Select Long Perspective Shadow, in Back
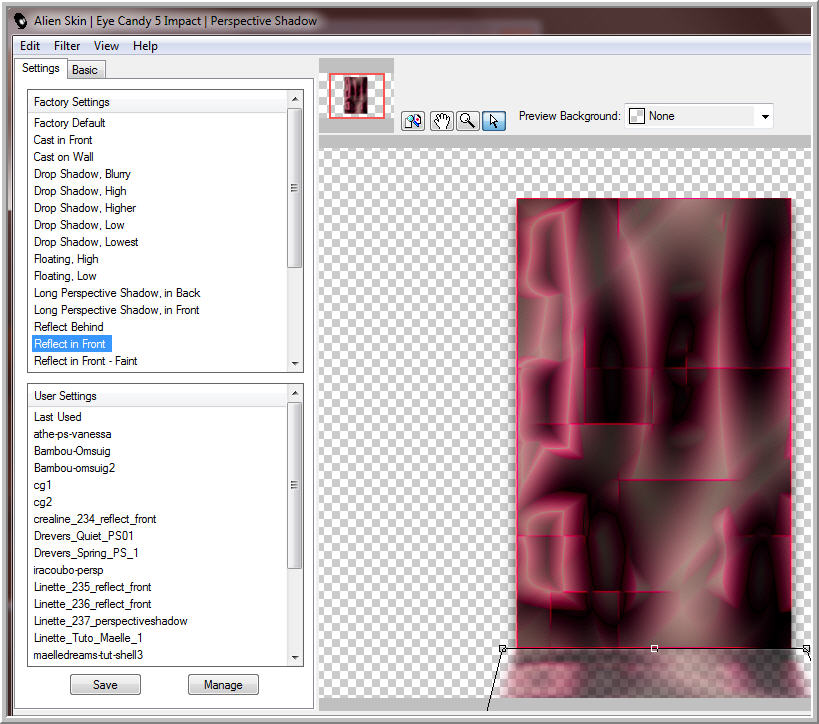Screen dimensions: 819x724 (x=117, y=293)
